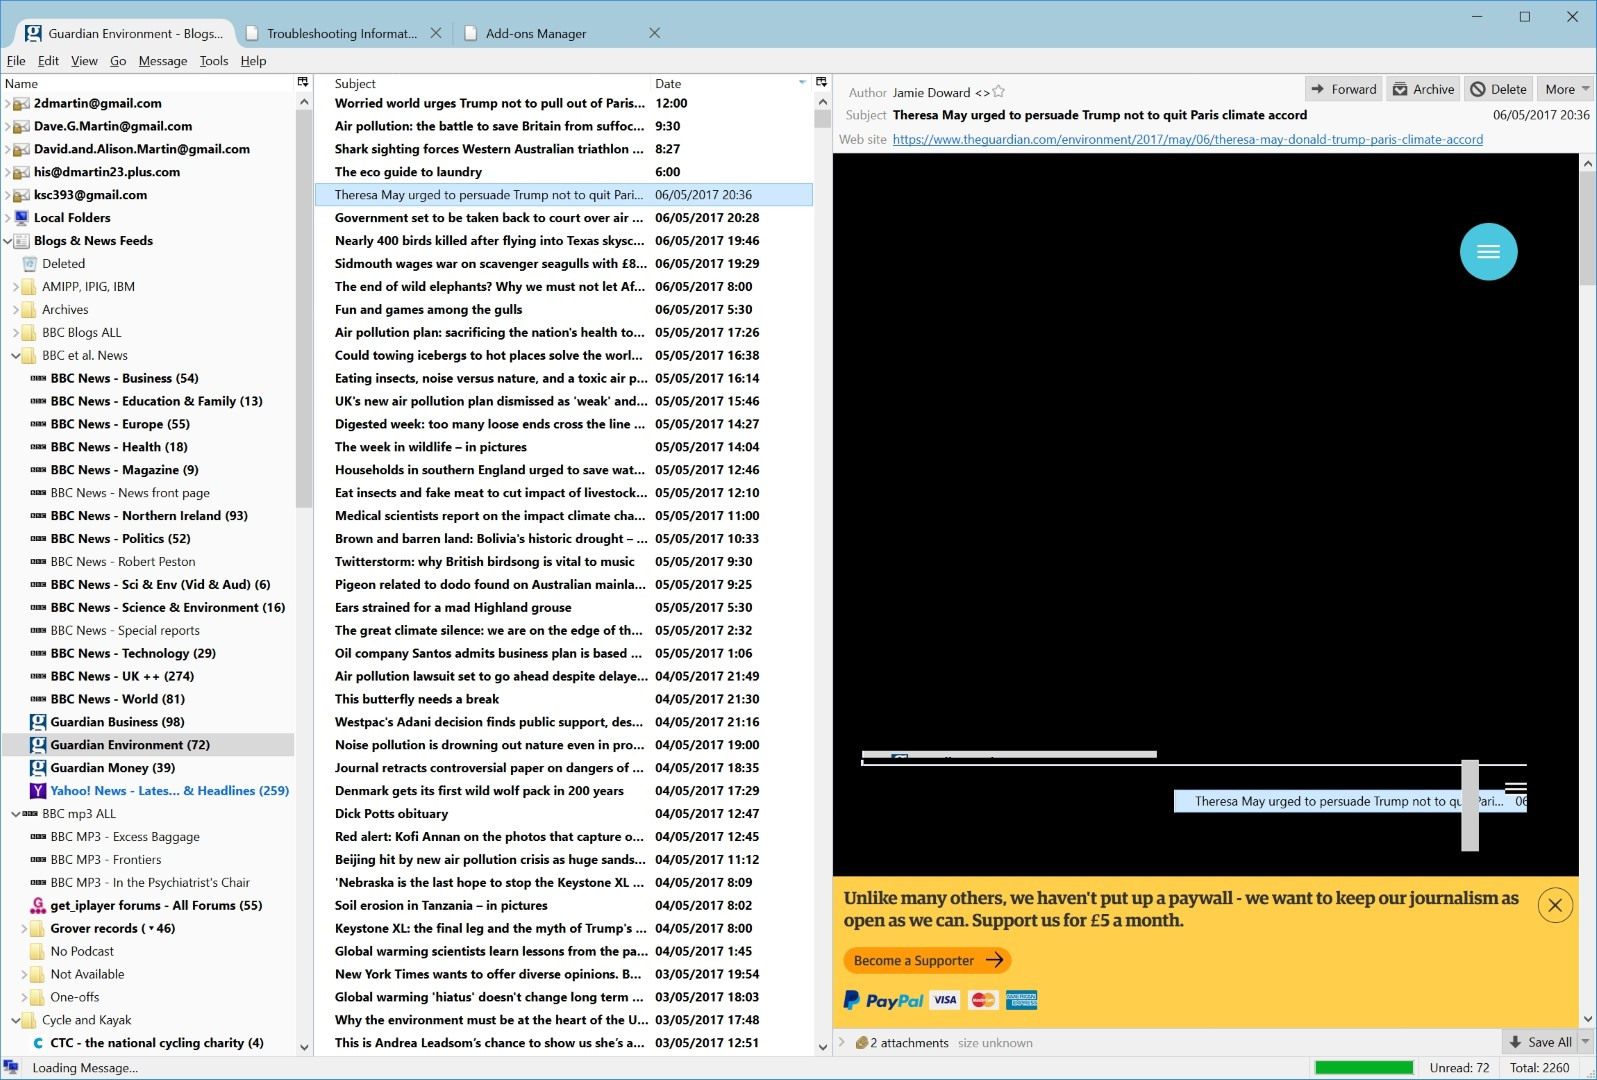Viewport: 1597px width, 1080px height.
Task: Open message 'Dick Potts obituary'
Action: 564,814
